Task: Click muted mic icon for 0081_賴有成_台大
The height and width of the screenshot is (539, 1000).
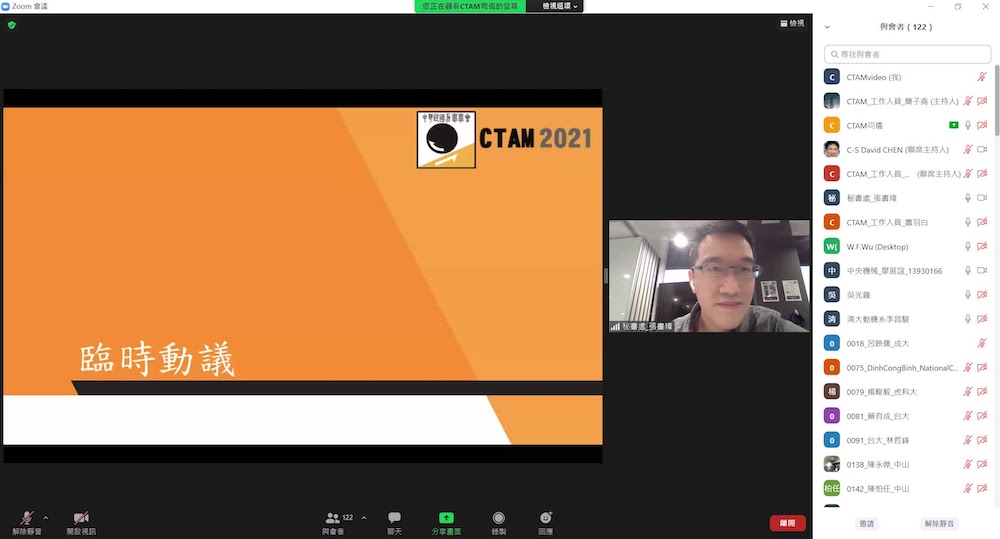Action: coord(967,417)
